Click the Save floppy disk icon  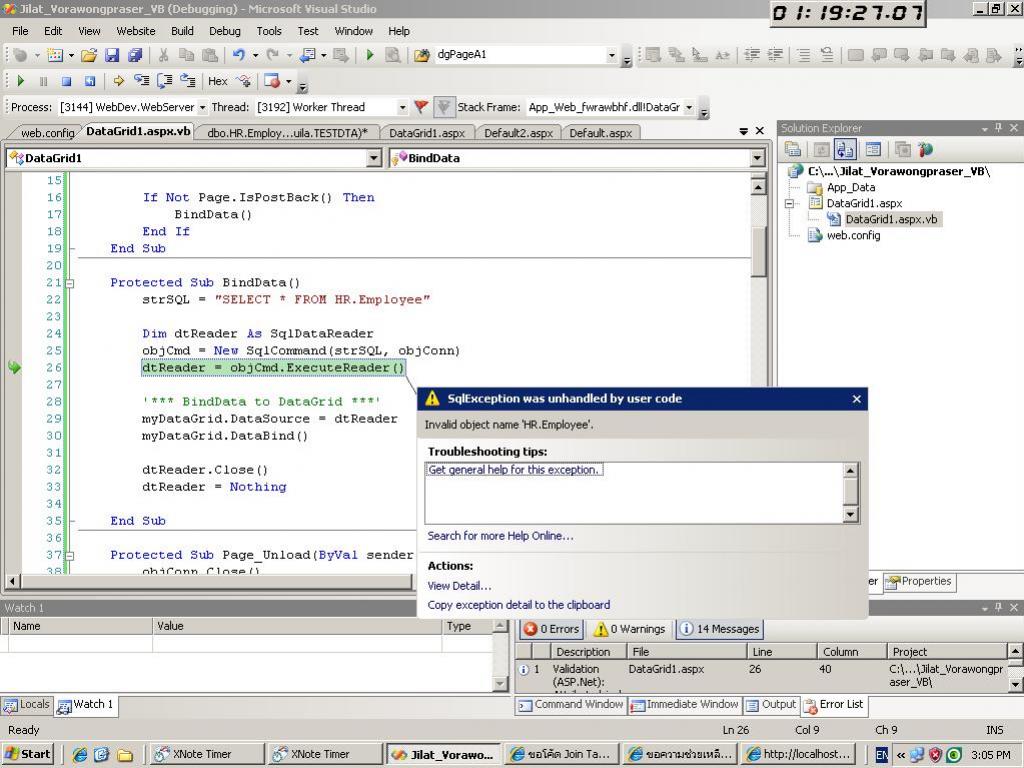[112, 56]
